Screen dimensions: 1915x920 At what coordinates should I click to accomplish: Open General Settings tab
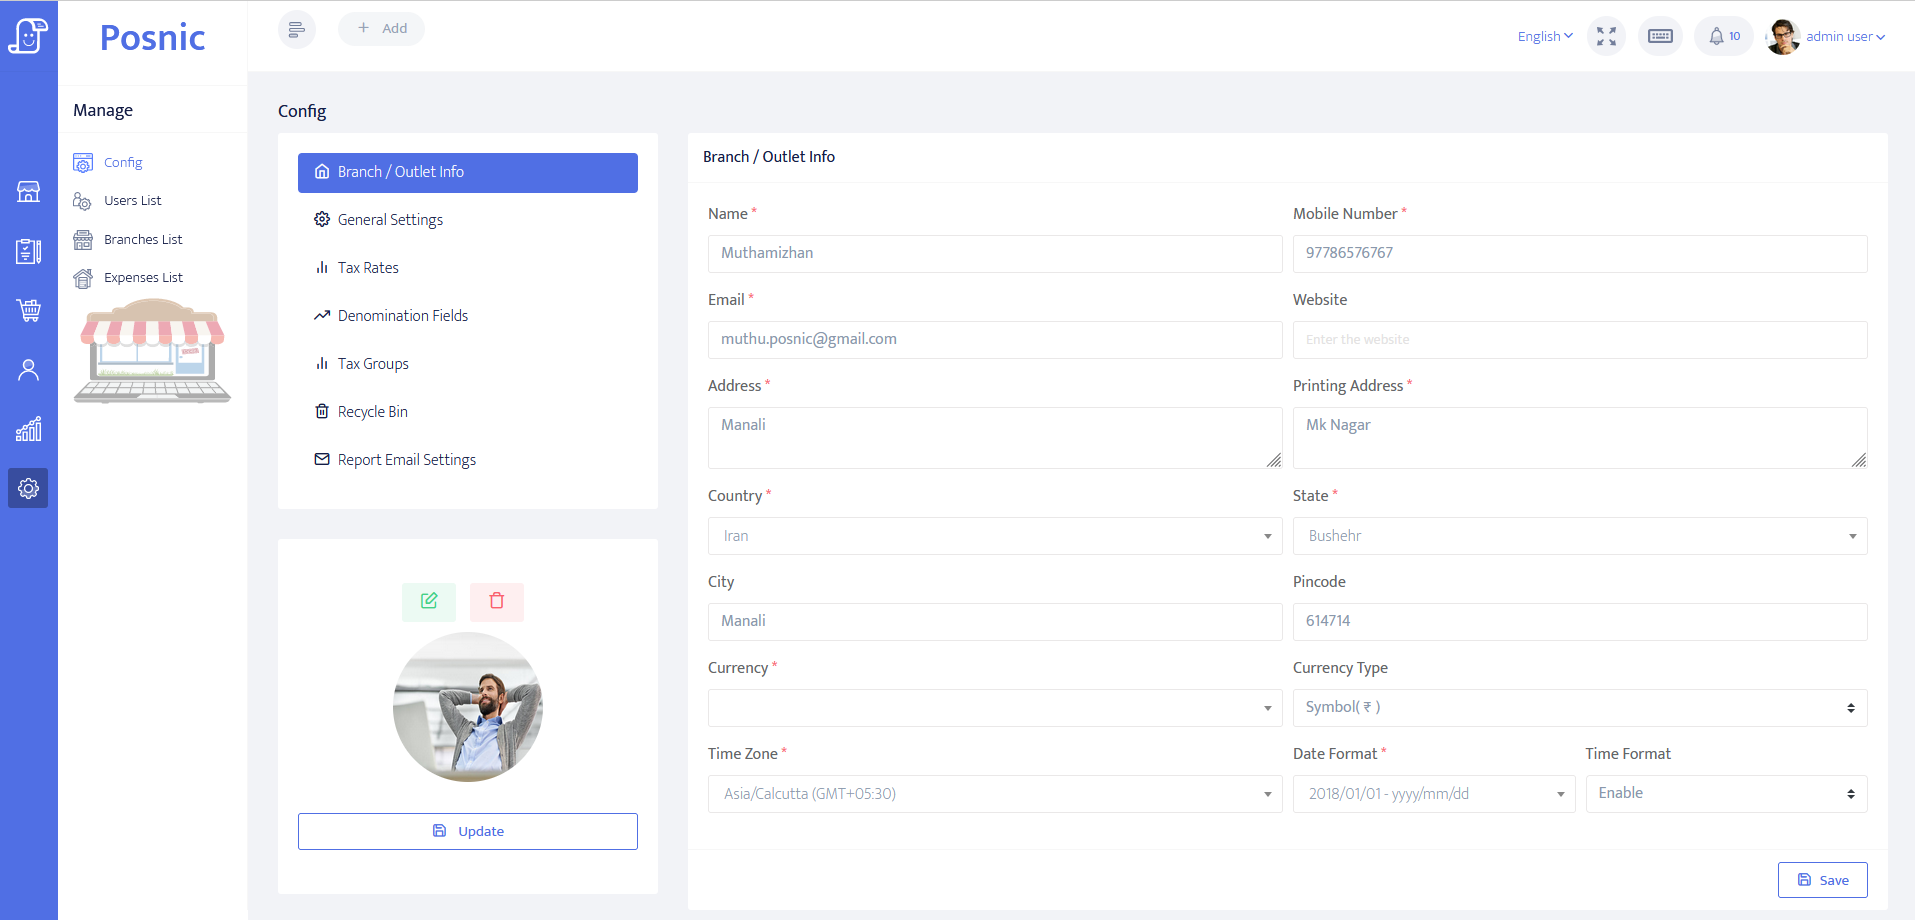(390, 220)
